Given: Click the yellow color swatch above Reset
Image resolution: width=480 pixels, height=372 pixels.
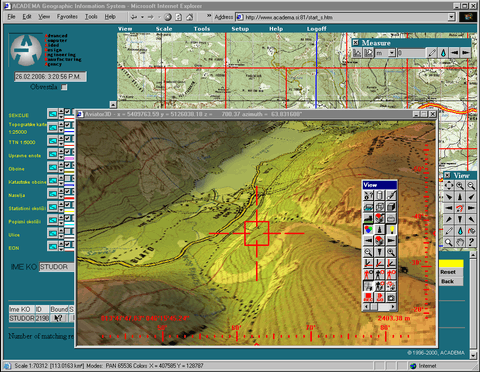Looking at the screenshot, I should [x=451, y=264].
